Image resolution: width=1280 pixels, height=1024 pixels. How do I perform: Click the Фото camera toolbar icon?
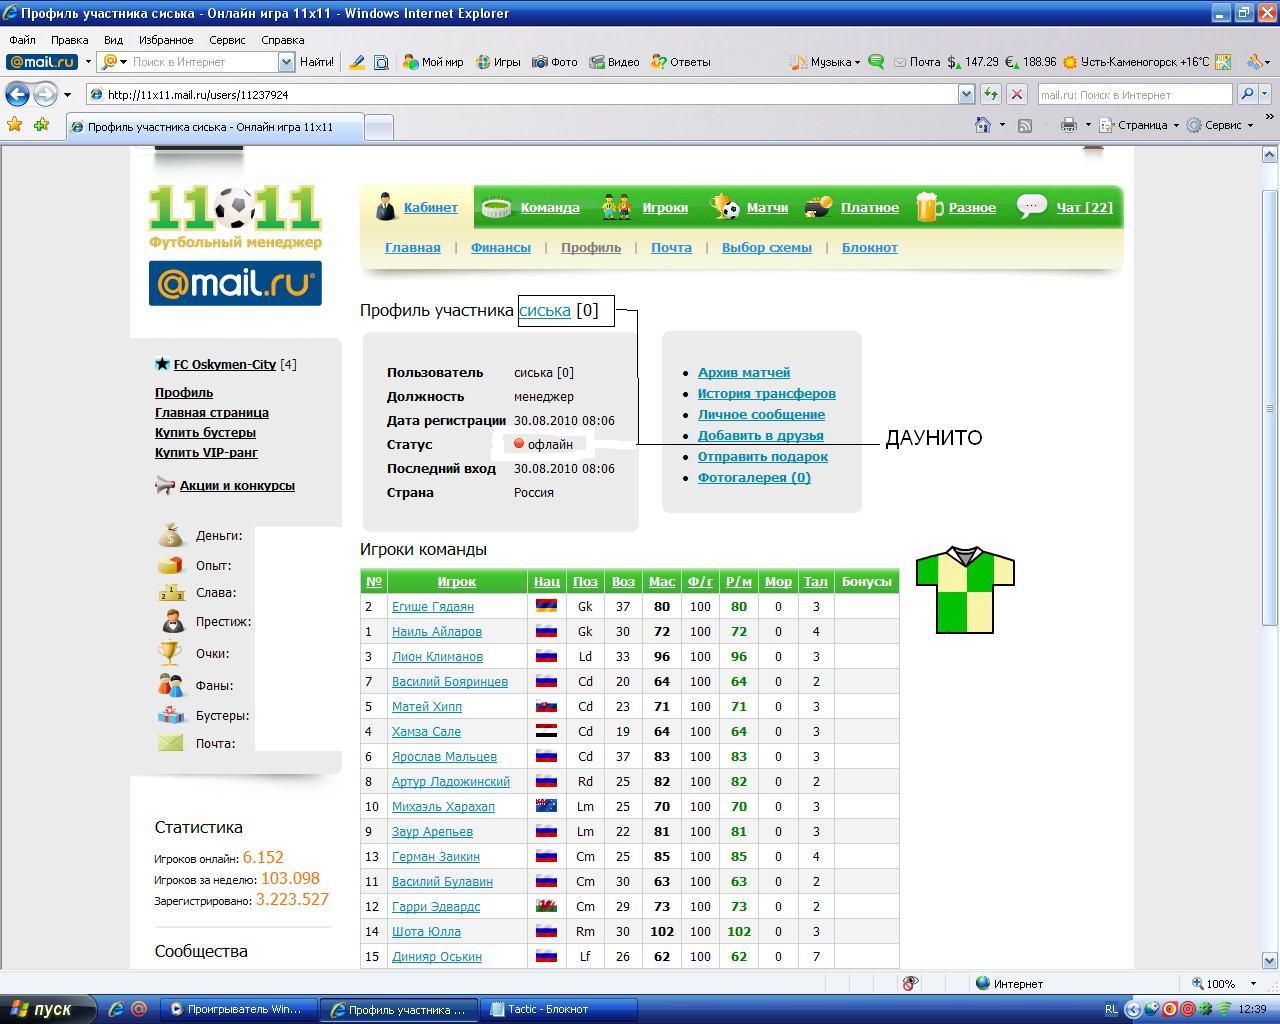point(540,62)
